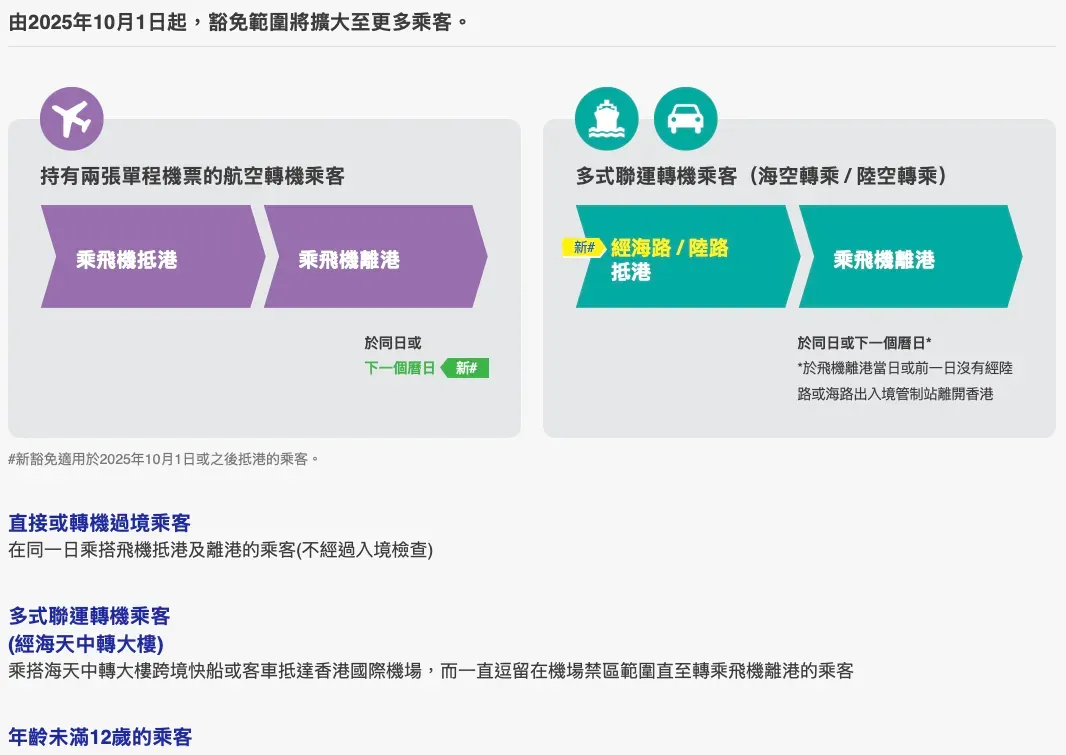This screenshot has width=1066, height=755.
Task: Click the bold text 於同日或下一個曆日*
Action: point(864,343)
